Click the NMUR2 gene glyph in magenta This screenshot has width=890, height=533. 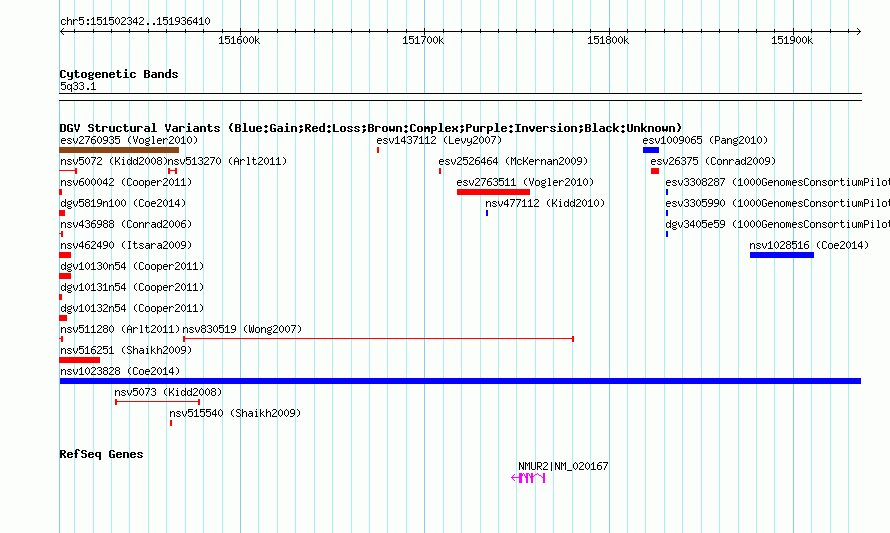pos(528,479)
